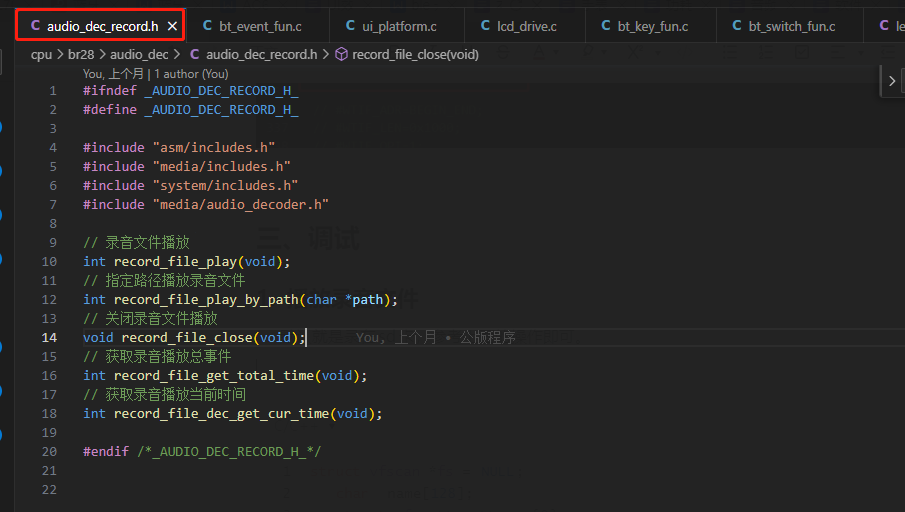Image resolution: width=905 pixels, height=512 pixels.
Task: Click the C icon in the breadcrumb path
Action: [195, 54]
